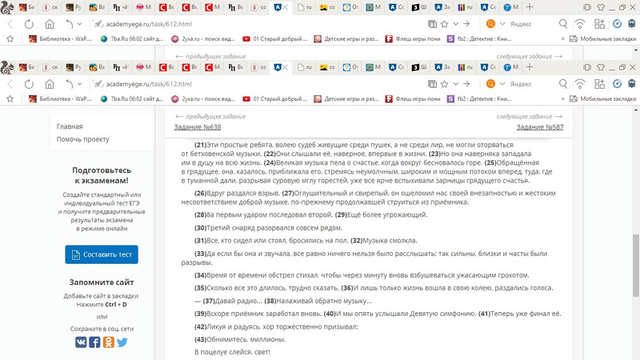Open the Мобильные закладки bookmarks folder
The image size is (640, 360).
603,99
